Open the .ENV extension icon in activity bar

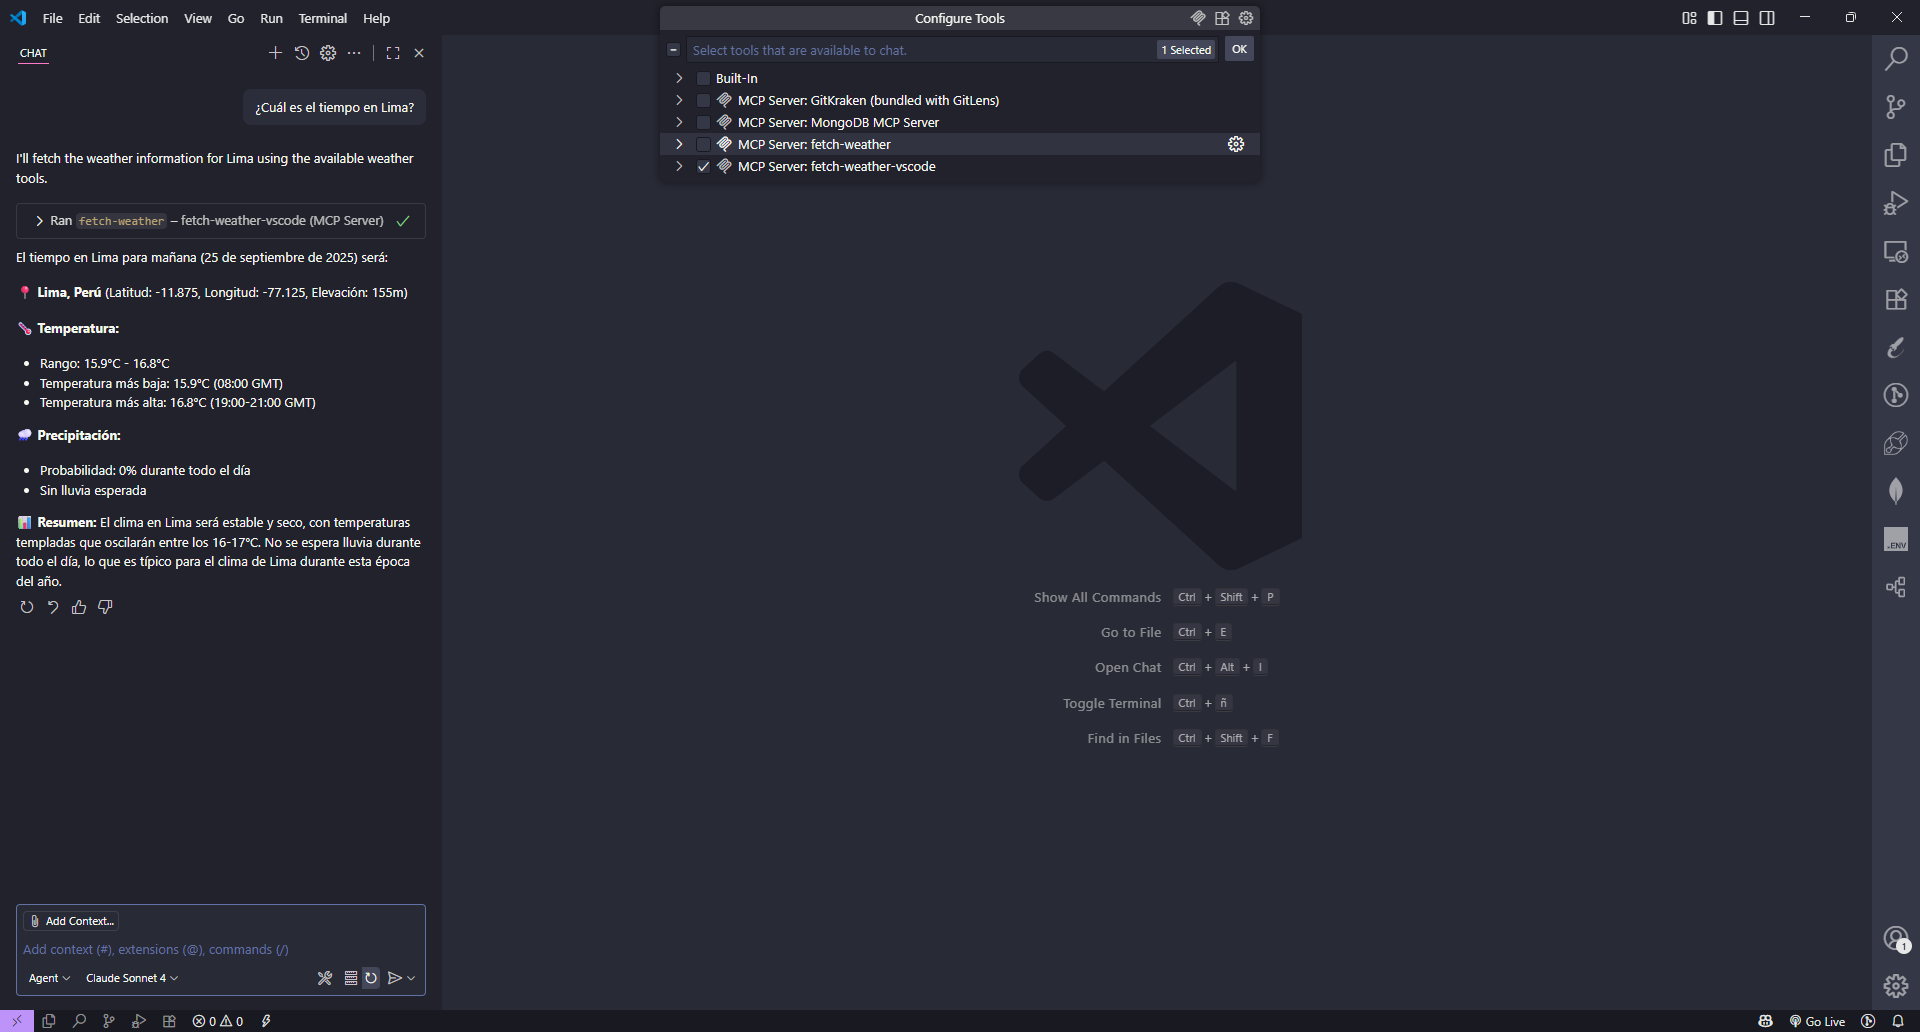(1895, 539)
